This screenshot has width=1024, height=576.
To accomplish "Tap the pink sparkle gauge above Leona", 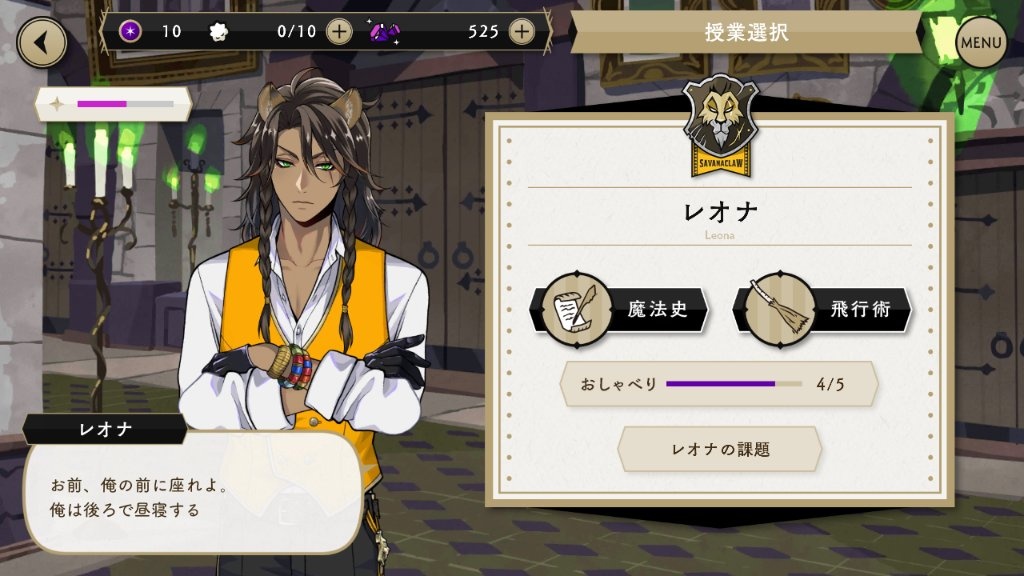I will tap(114, 104).
